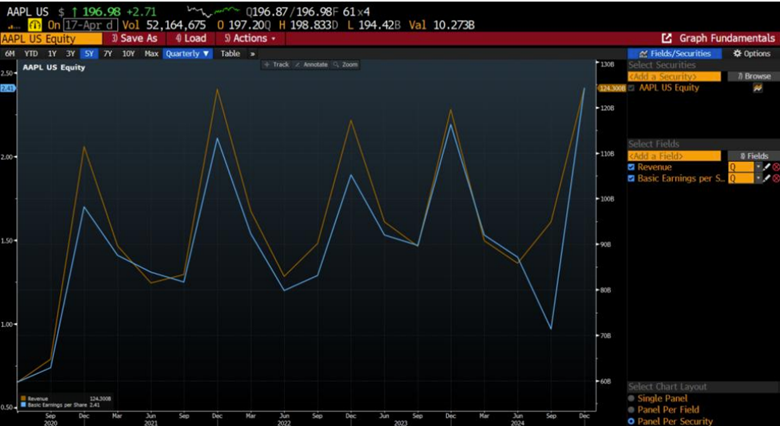The image size is (780, 426).
Task: Click the AAPL US Equity chart title
Action: tap(53, 68)
